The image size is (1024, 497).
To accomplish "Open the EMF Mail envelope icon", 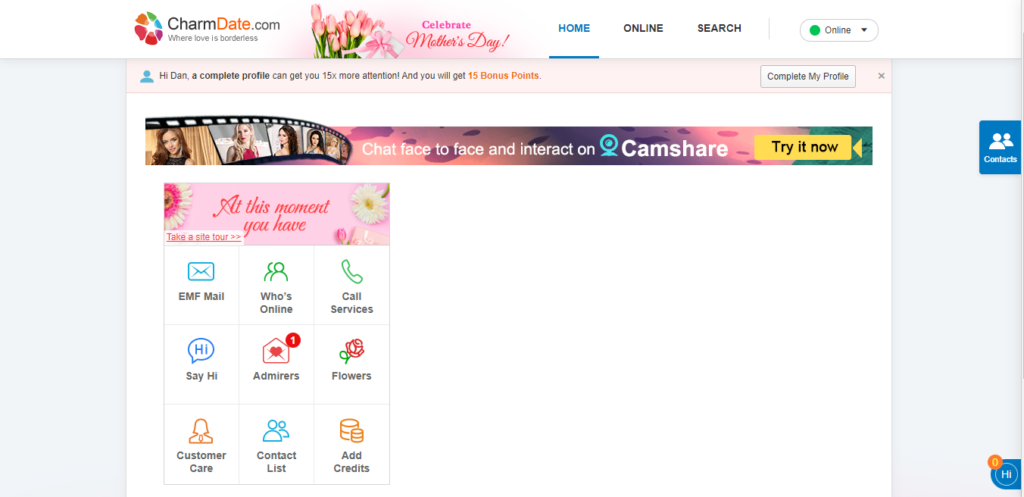I will tap(201, 272).
